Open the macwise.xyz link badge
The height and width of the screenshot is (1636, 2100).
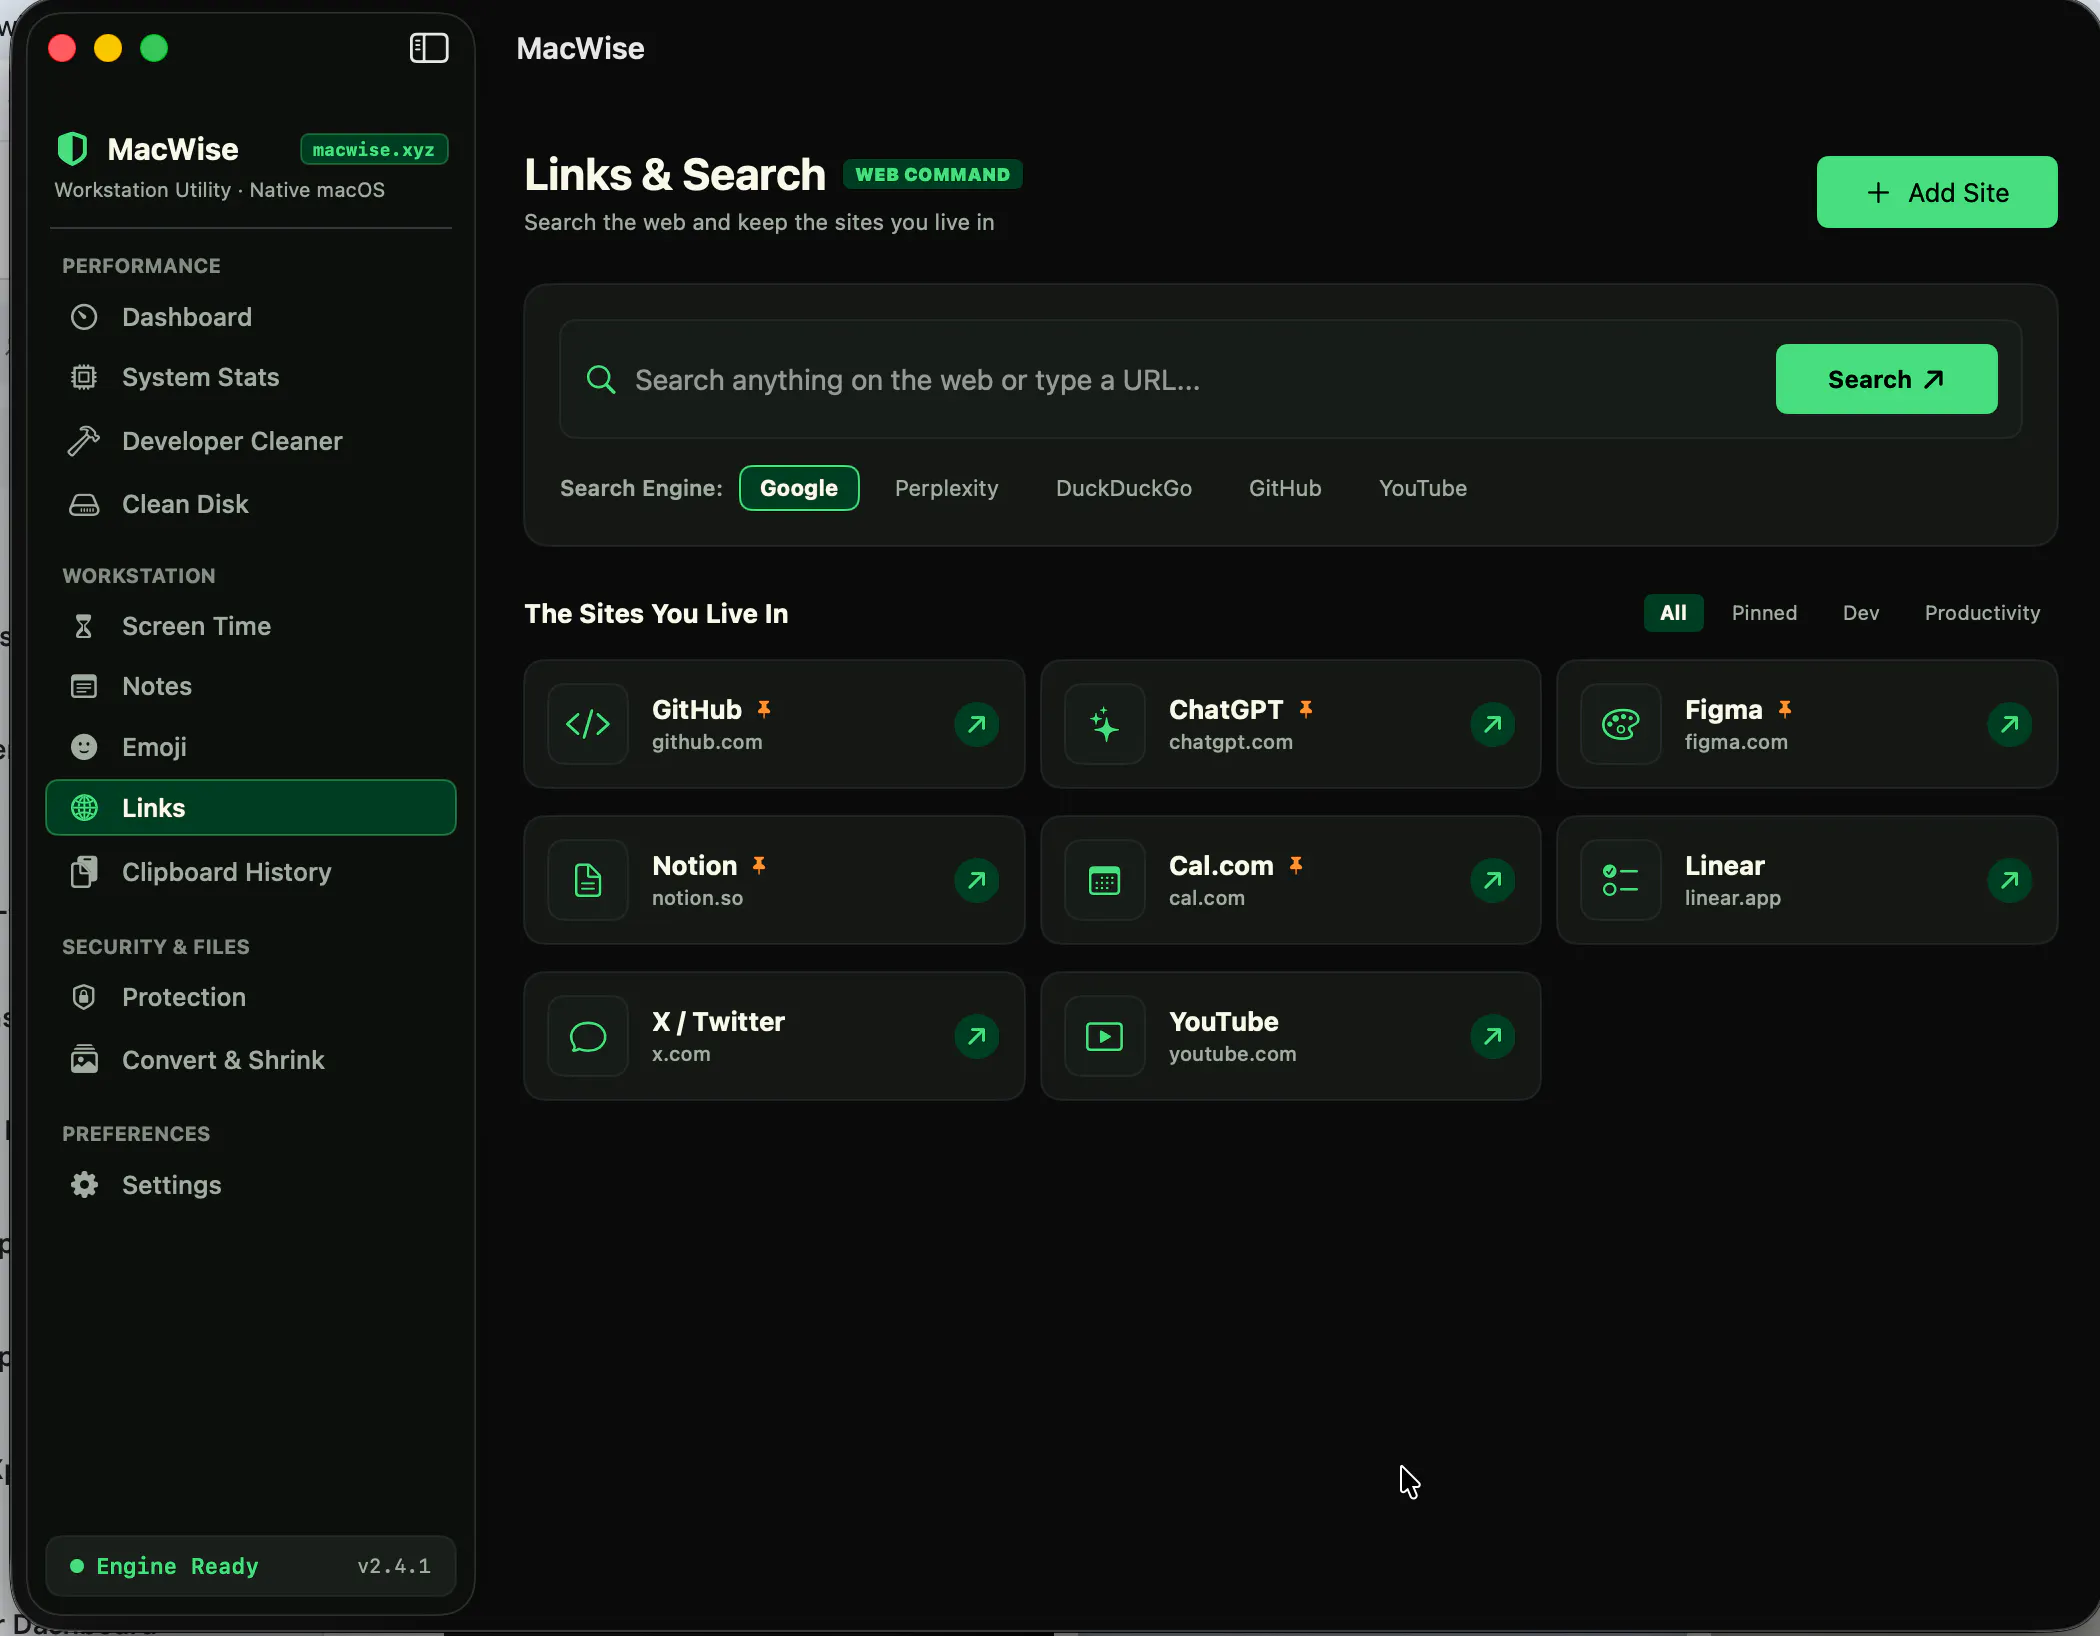click(374, 149)
